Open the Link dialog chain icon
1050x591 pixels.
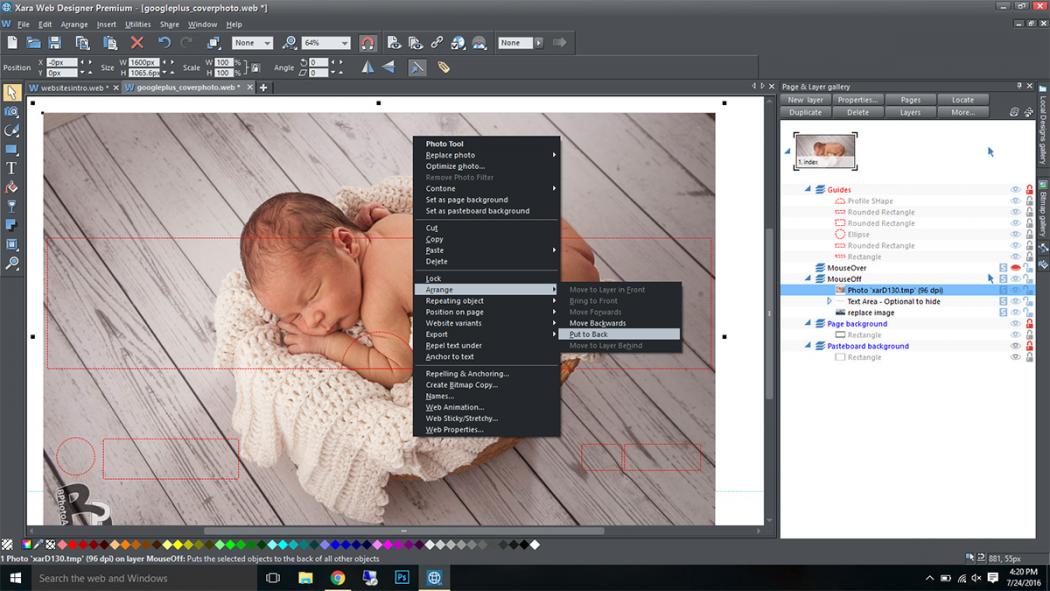tap(437, 43)
